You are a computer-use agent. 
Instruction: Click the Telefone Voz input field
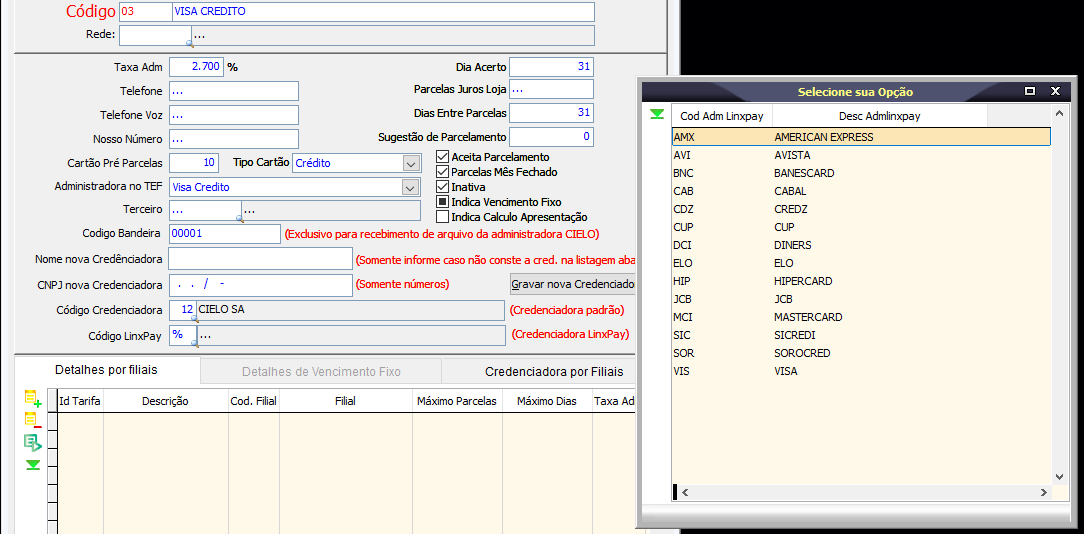[x=234, y=115]
